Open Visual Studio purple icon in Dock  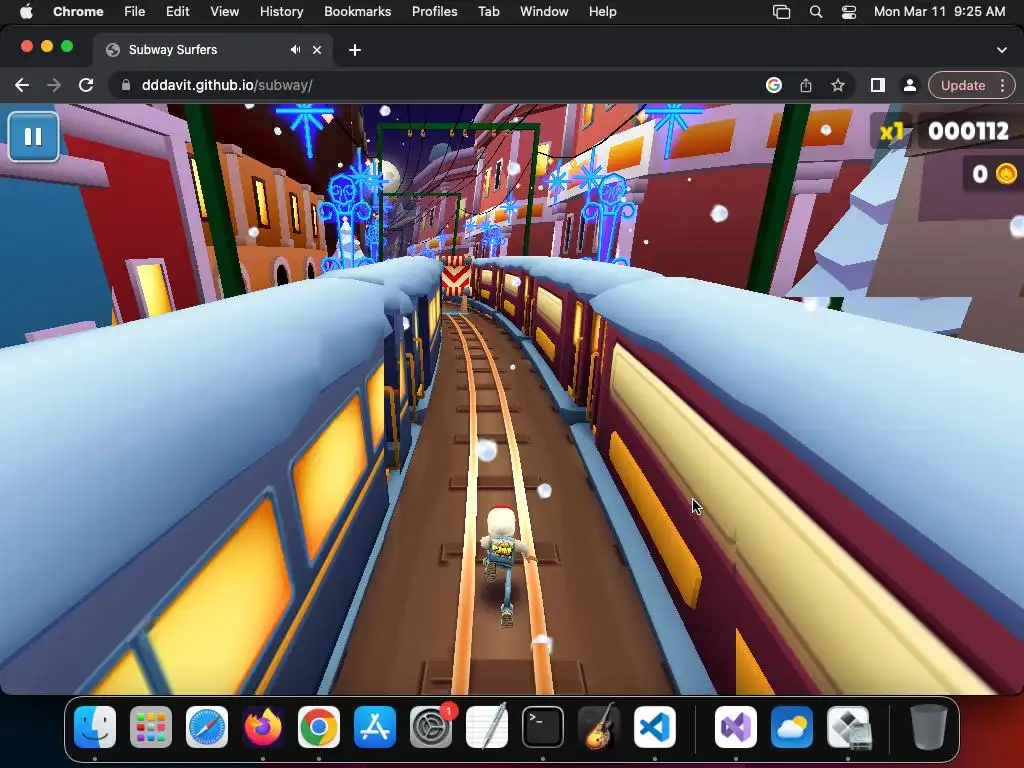click(736, 727)
